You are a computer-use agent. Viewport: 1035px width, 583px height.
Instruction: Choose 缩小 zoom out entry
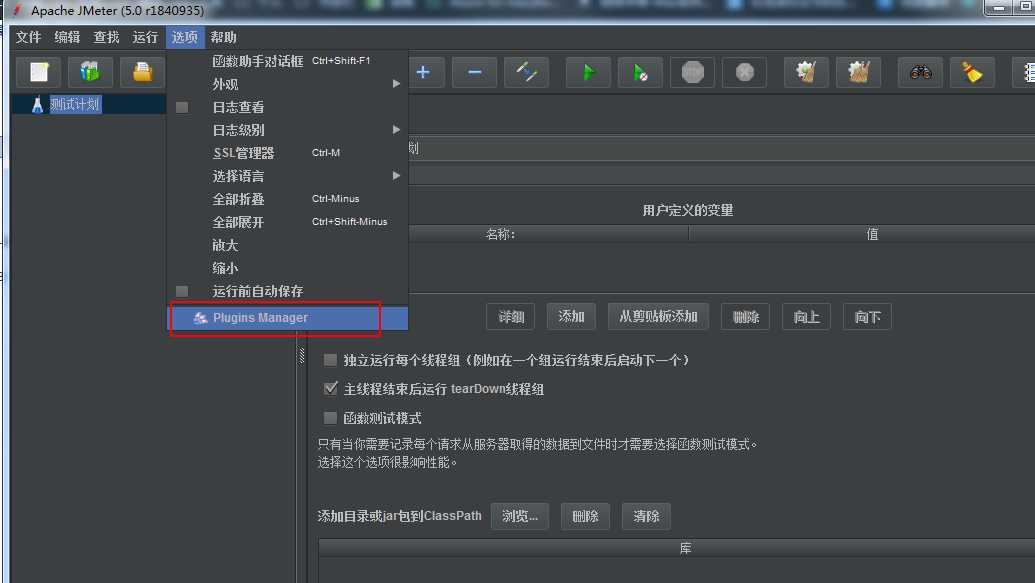click(287, 268)
